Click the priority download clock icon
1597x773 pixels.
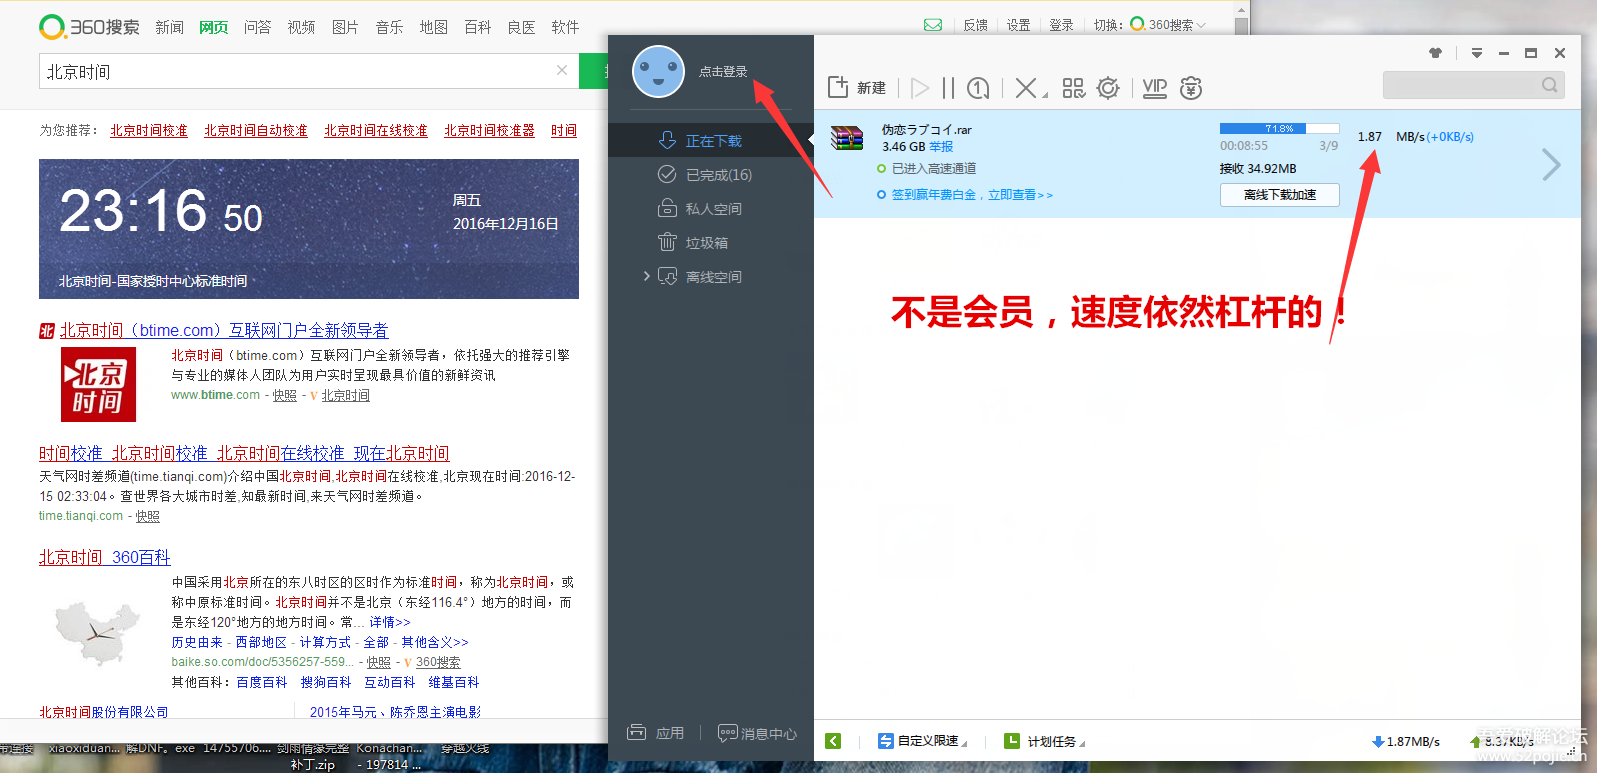pyautogui.click(x=978, y=88)
